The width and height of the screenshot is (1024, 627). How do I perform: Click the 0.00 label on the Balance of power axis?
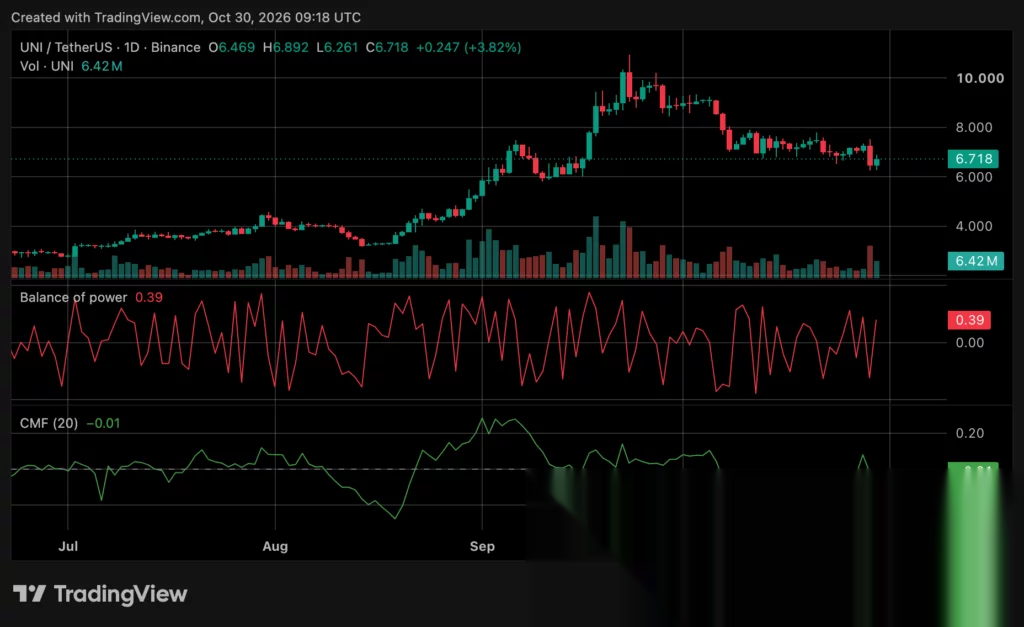click(x=970, y=342)
